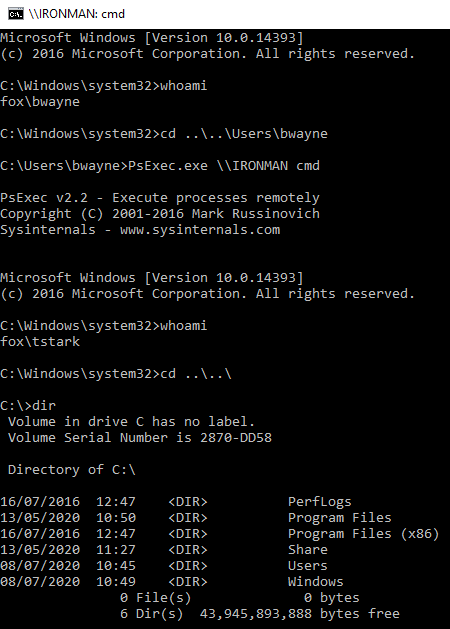This screenshot has height=629, width=450.
Task: Click the PsExec.exe \\IRONMAN cmd command
Action: (x=224, y=166)
